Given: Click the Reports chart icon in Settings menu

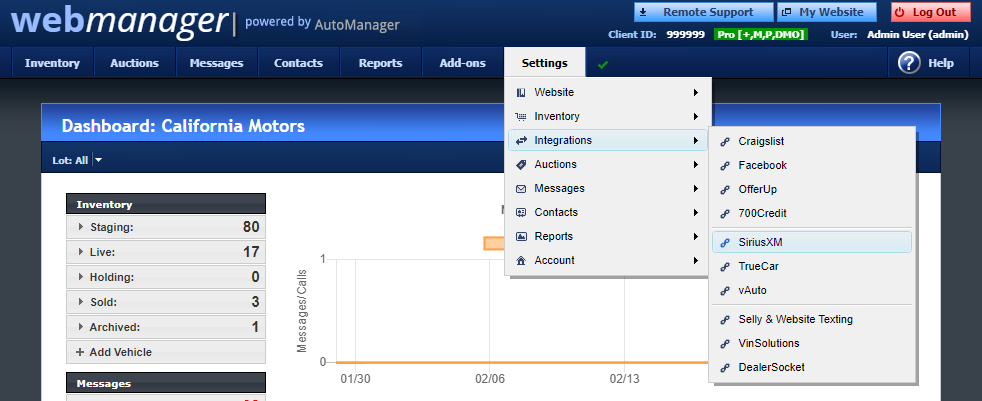Looking at the screenshot, I should tap(521, 236).
